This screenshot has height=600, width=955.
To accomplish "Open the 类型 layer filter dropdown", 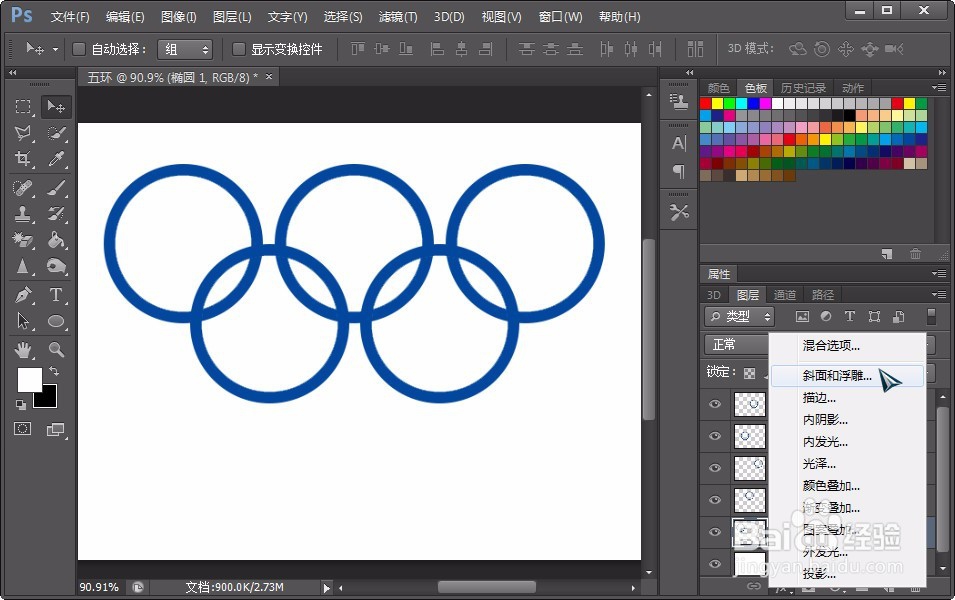I will pos(739,316).
